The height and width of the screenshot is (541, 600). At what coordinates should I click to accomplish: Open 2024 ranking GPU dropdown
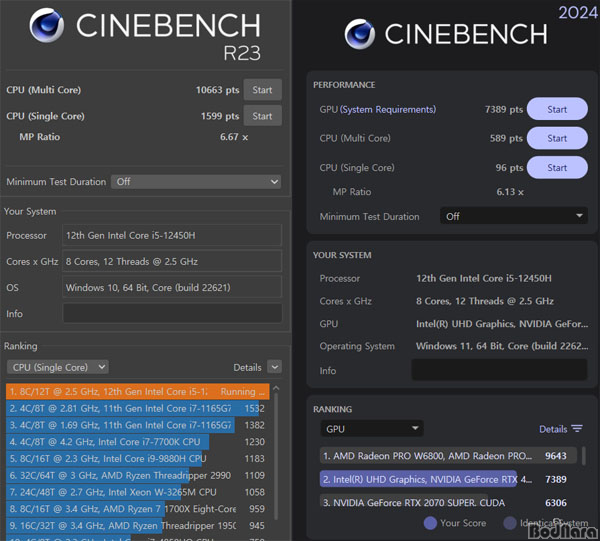372,429
